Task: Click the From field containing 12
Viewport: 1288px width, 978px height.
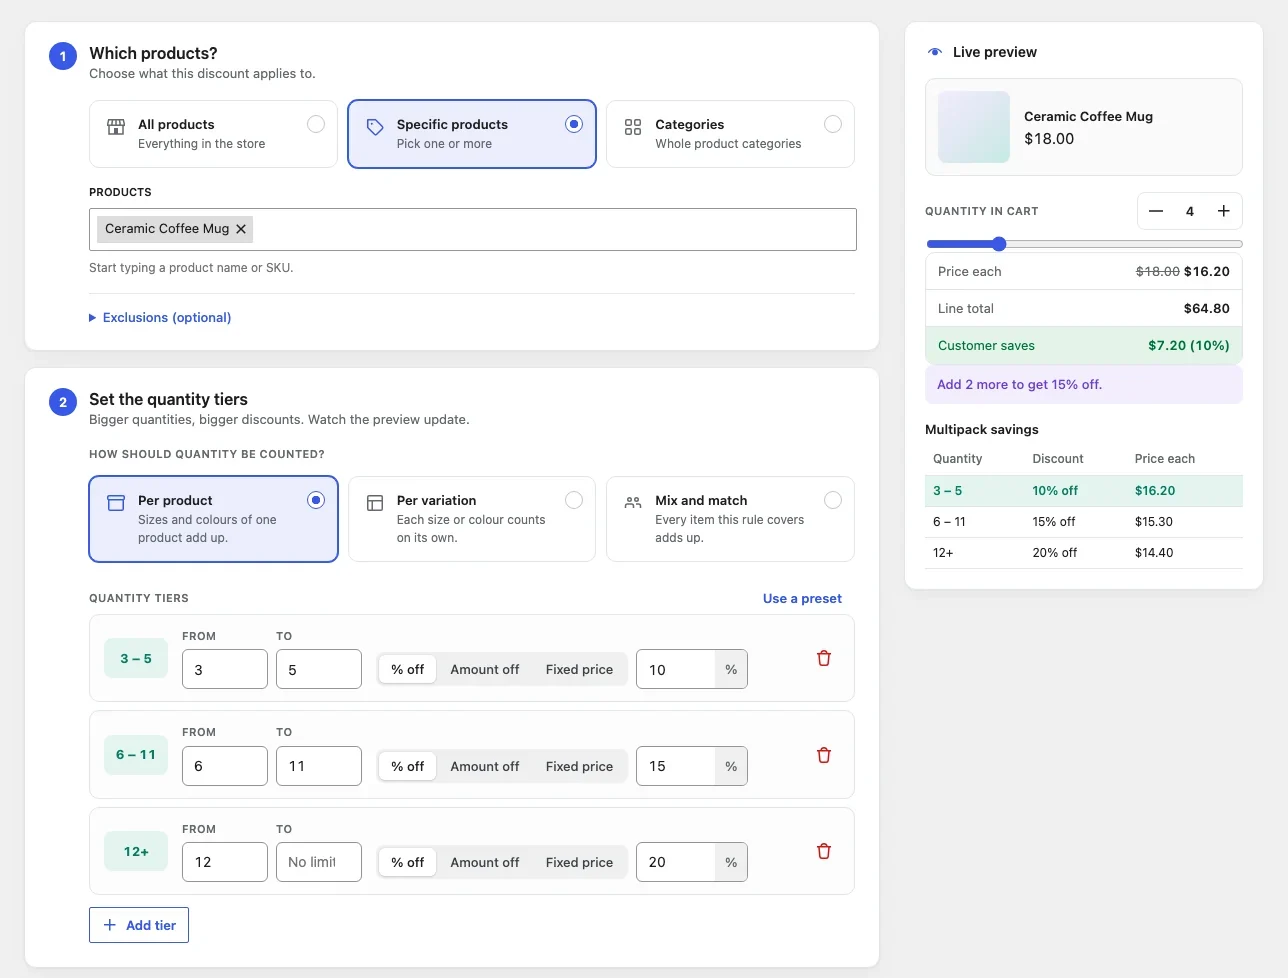Action: [x=225, y=862]
